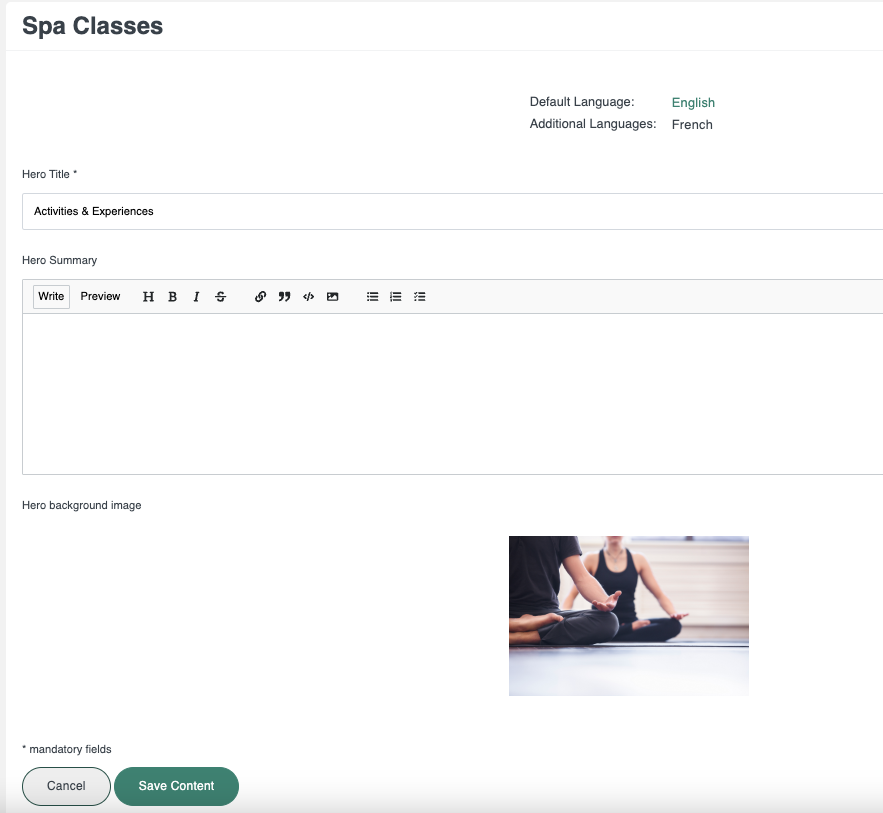
Task: Insert a block quote
Action: (284, 297)
